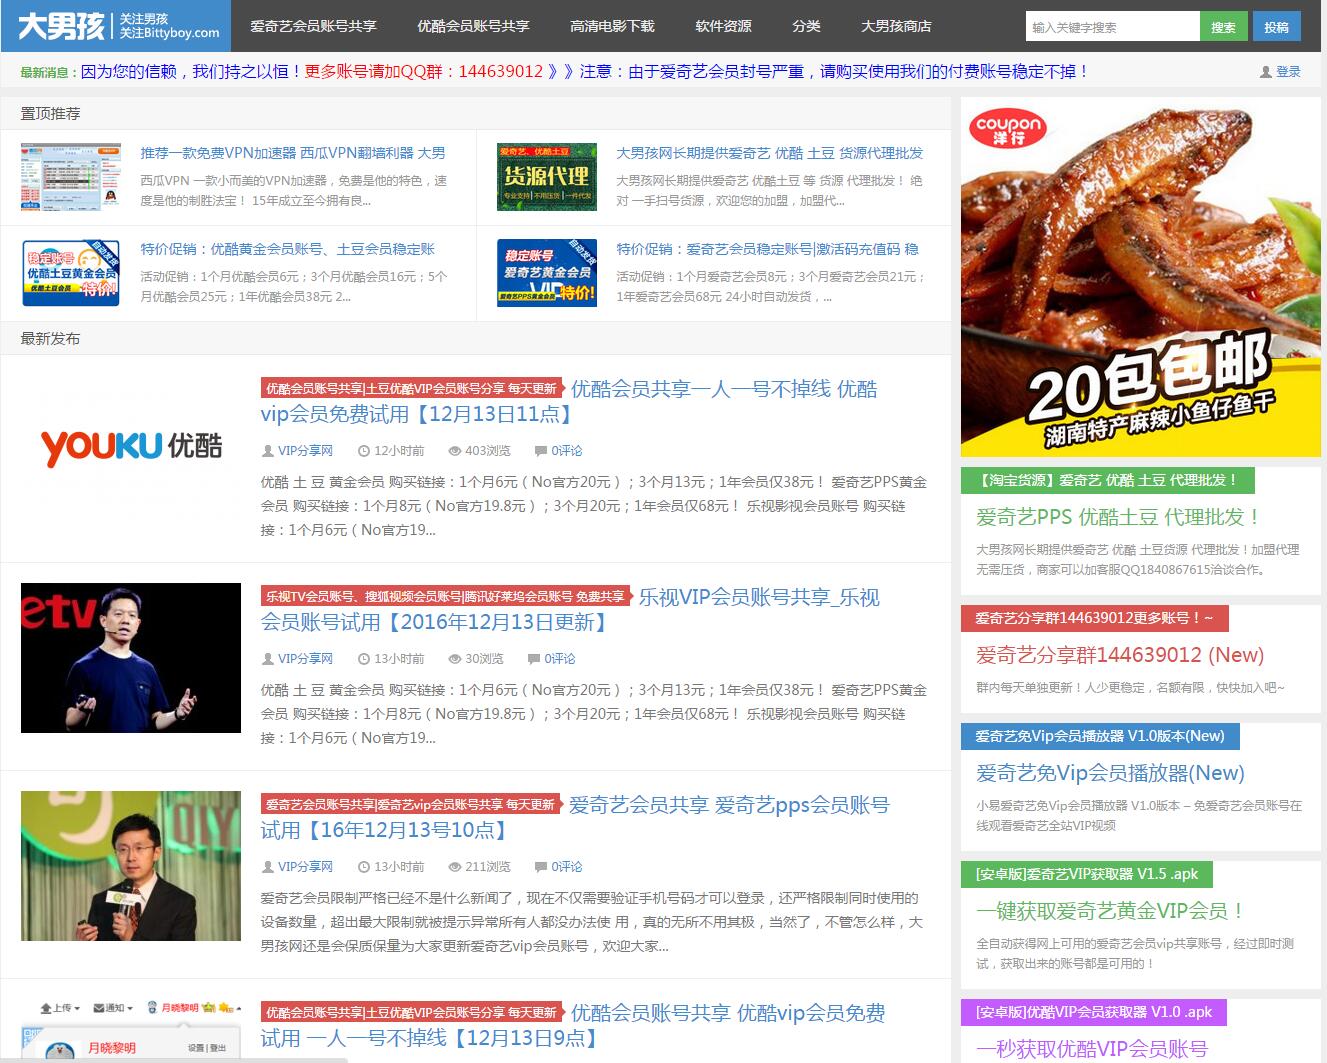Click 0评论 on the 211浏览 post
The width and height of the screenshot is (1327, 1063).
tap(566, 867)
